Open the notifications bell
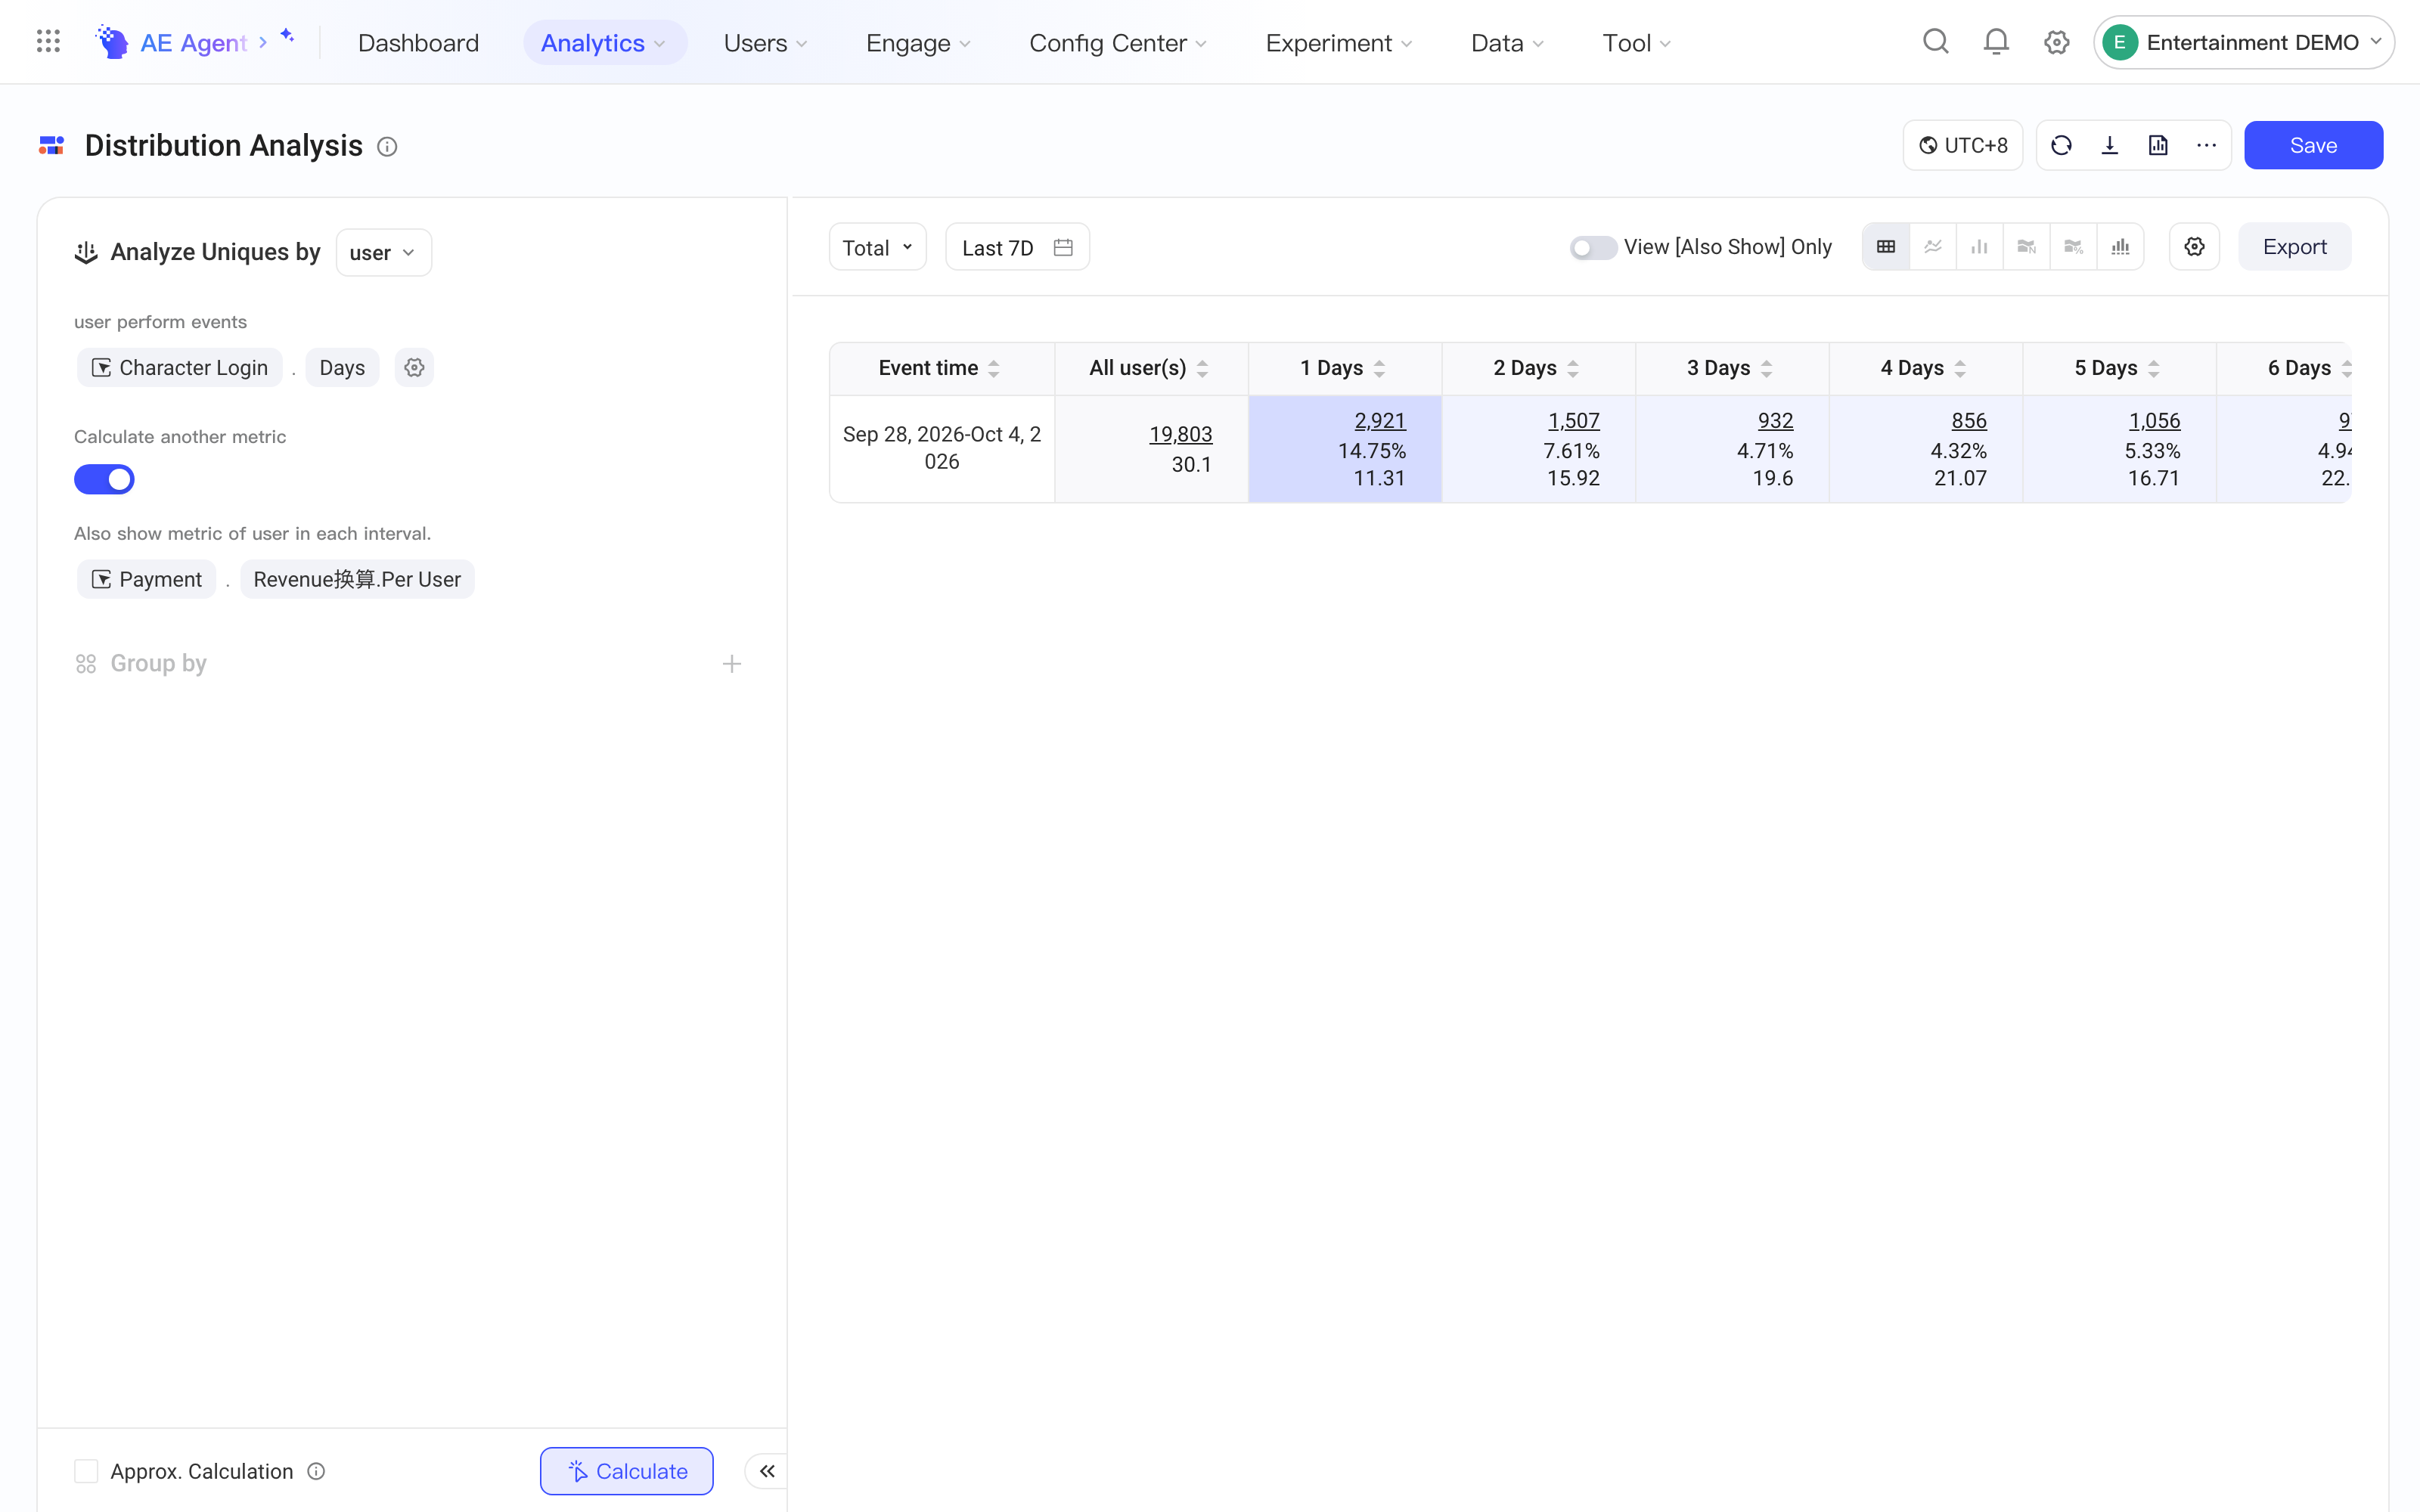This screenshot has width=2420, height=1512. 1996,42
